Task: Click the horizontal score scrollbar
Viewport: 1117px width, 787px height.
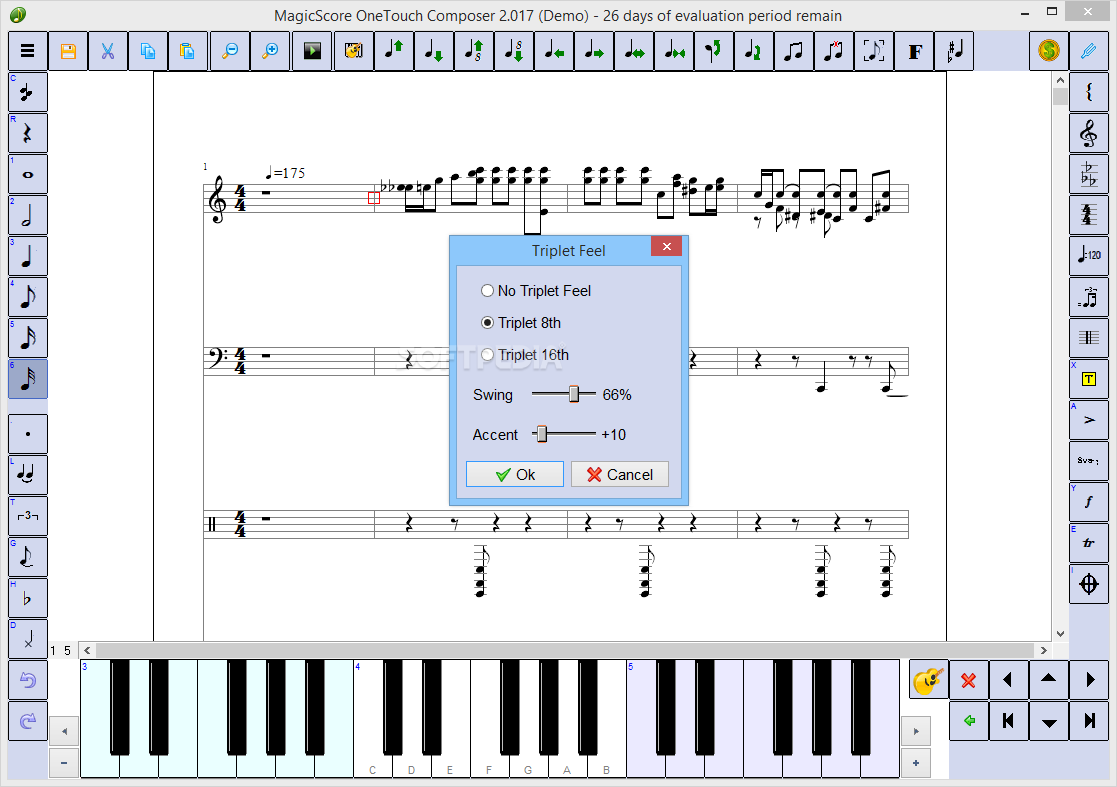Action: click(x=565, y=650)
